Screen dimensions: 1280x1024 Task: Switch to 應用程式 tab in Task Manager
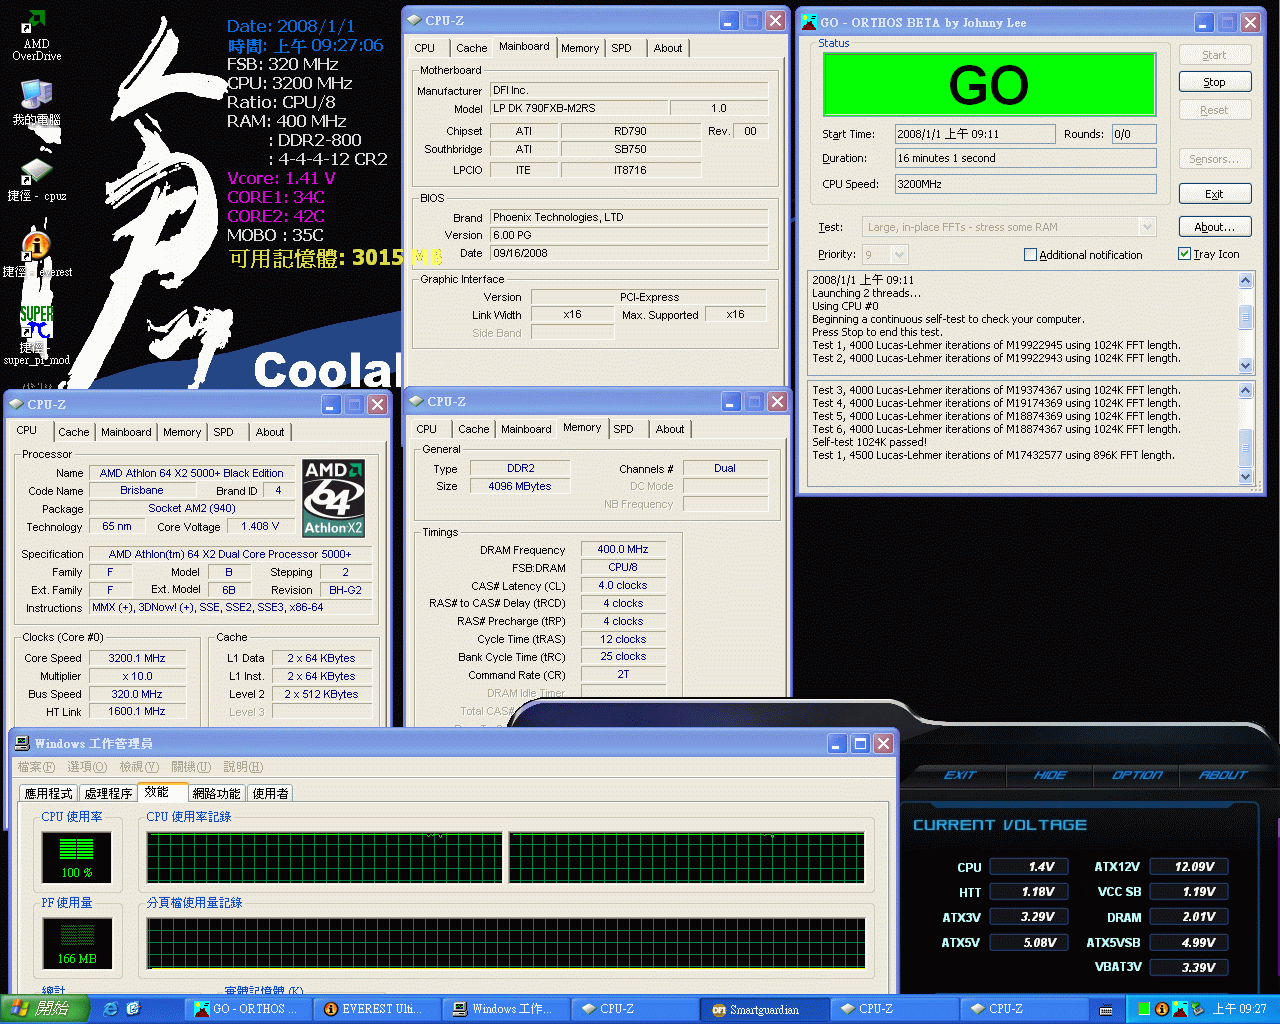click(x=49, y=793)
